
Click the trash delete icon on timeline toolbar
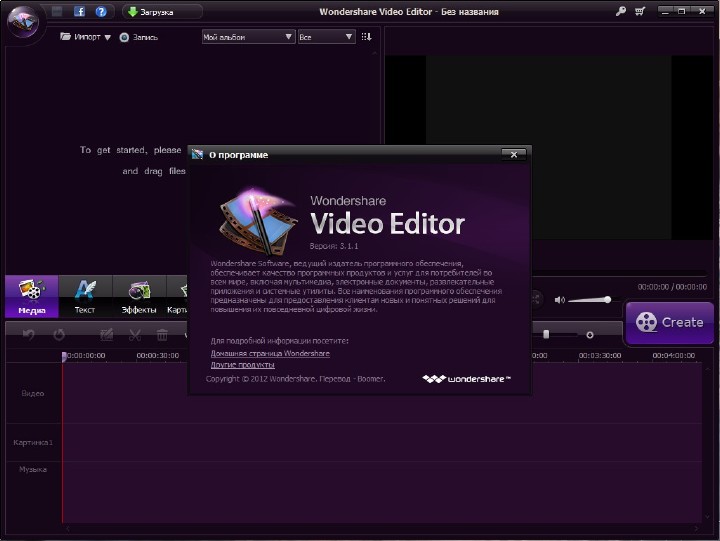(162, 335)
